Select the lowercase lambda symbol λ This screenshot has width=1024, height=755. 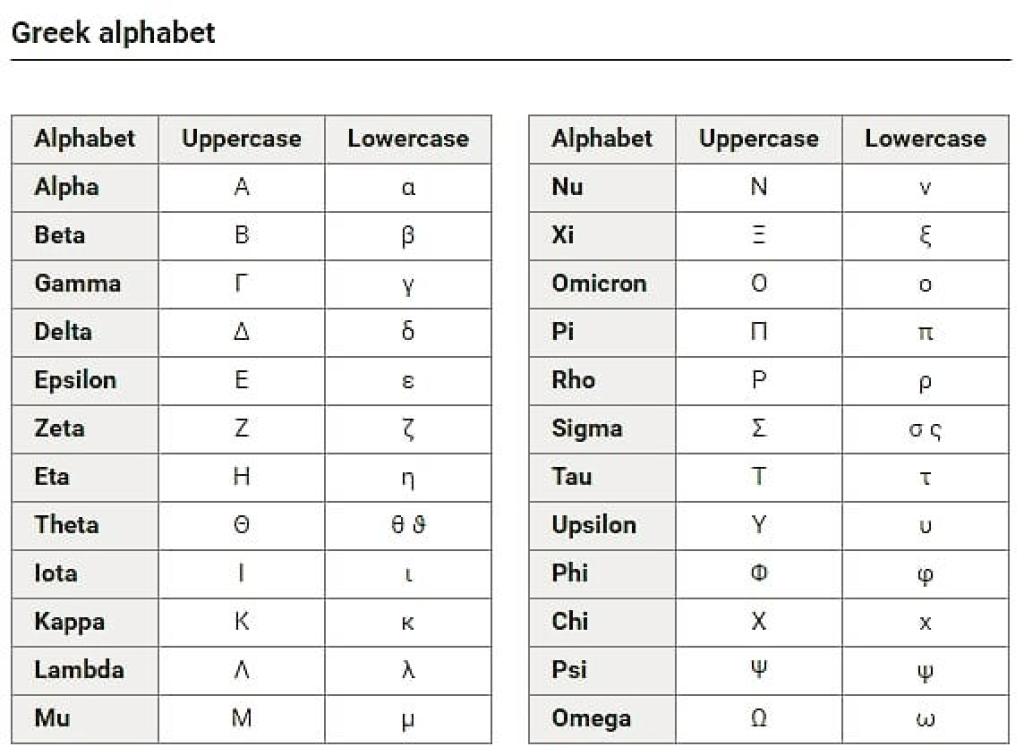pyautogui.click(x=408, y=669)
